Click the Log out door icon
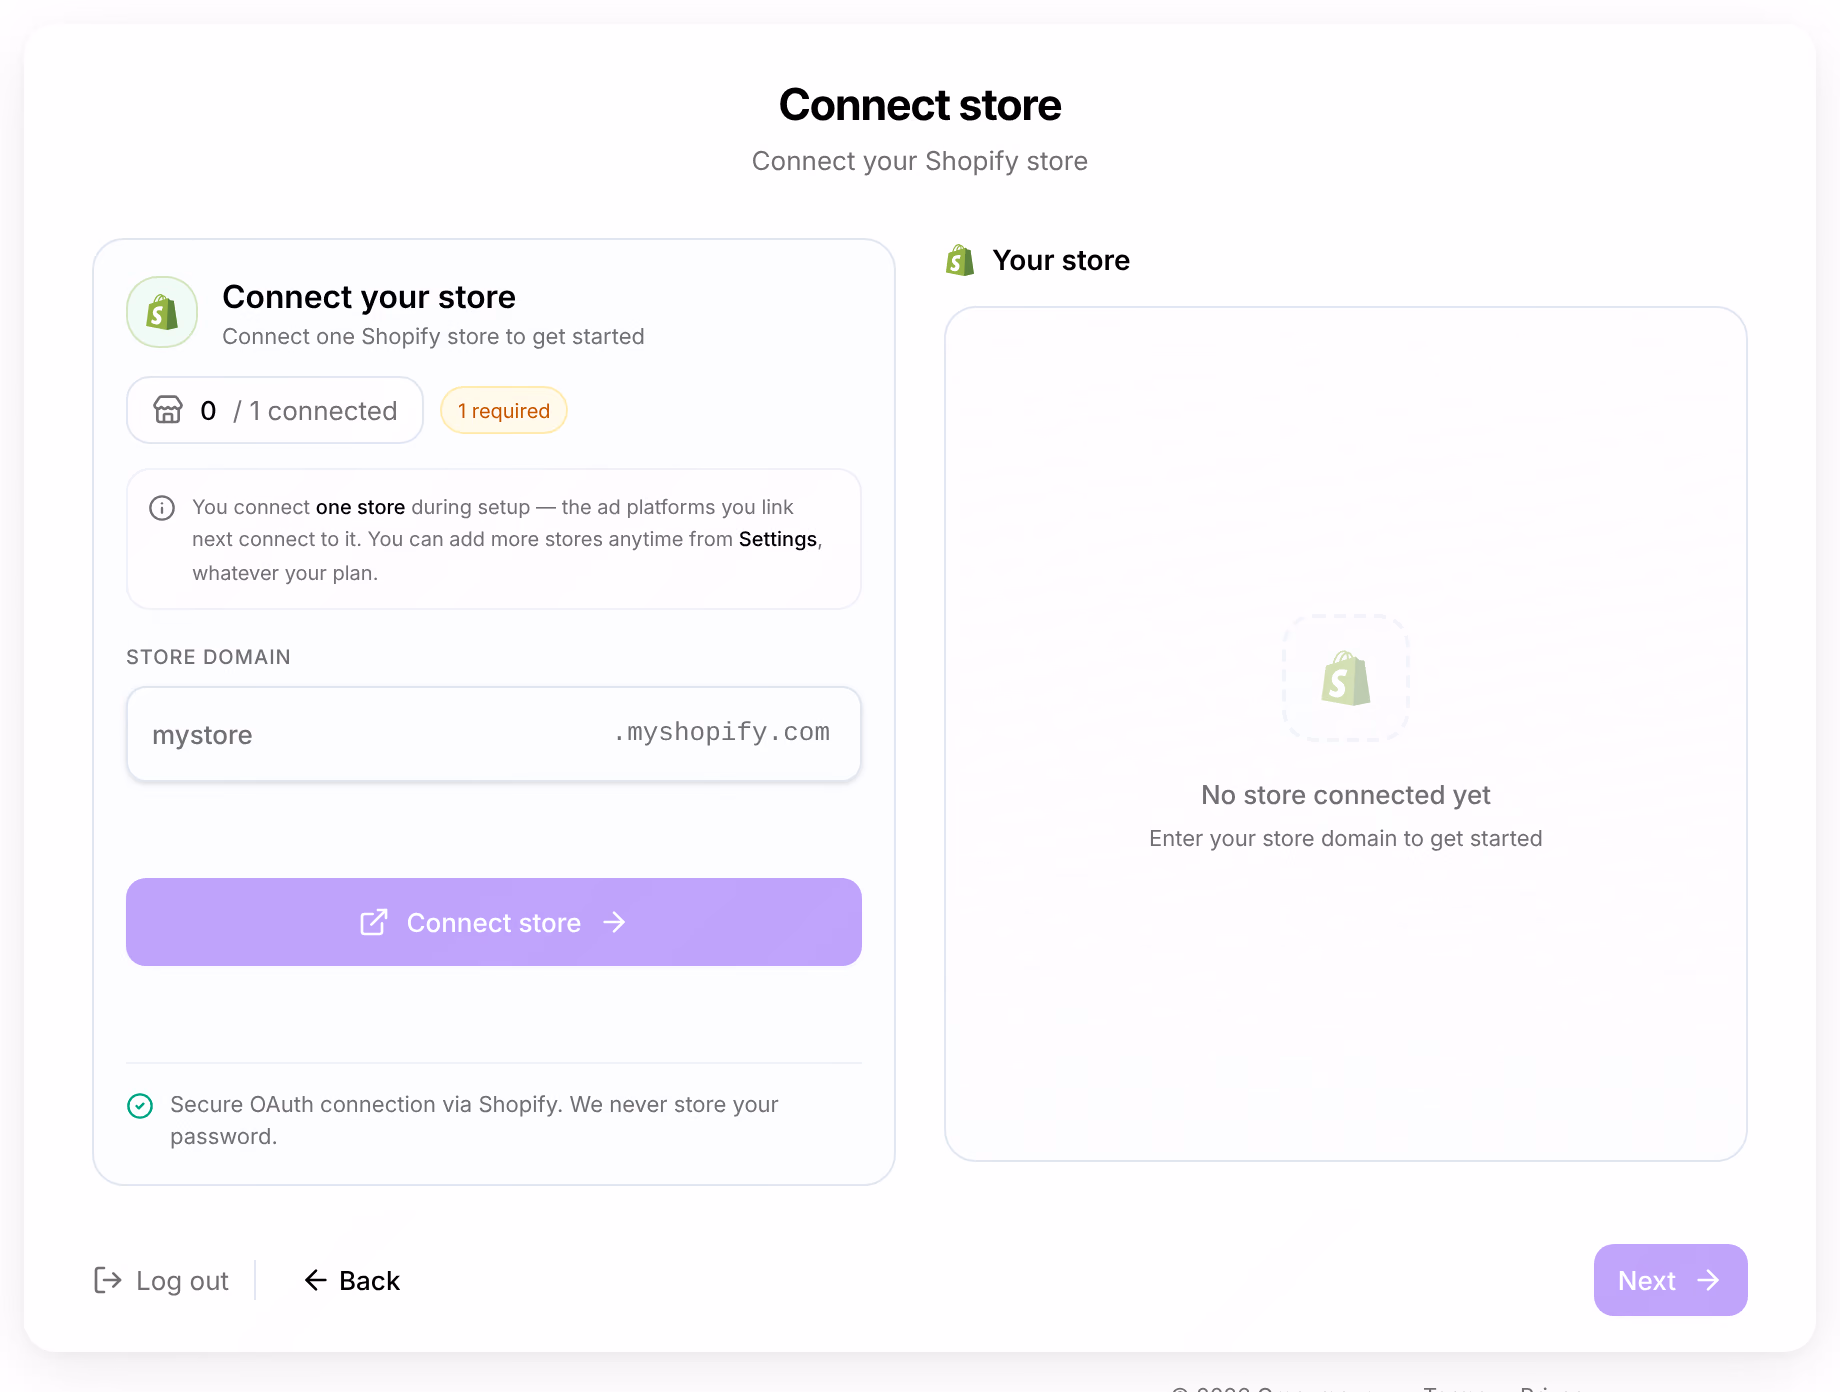This screenshot has height=1392, width=1840. coord(108,1280)
